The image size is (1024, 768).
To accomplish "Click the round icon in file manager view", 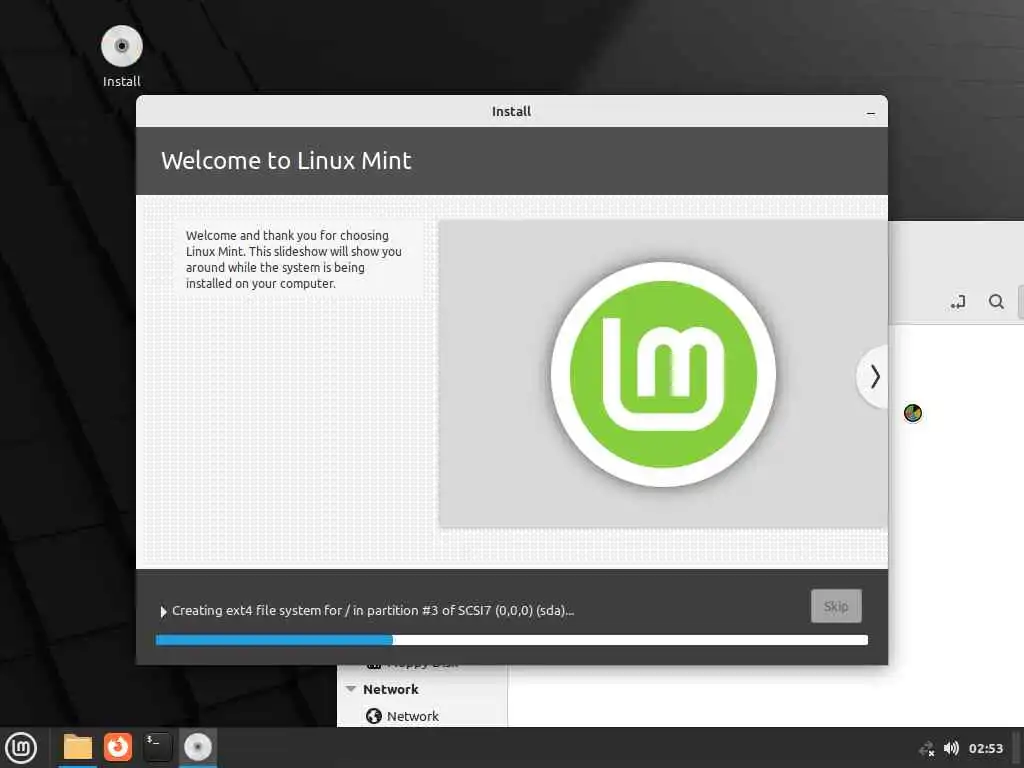I will tap(912, 413).
